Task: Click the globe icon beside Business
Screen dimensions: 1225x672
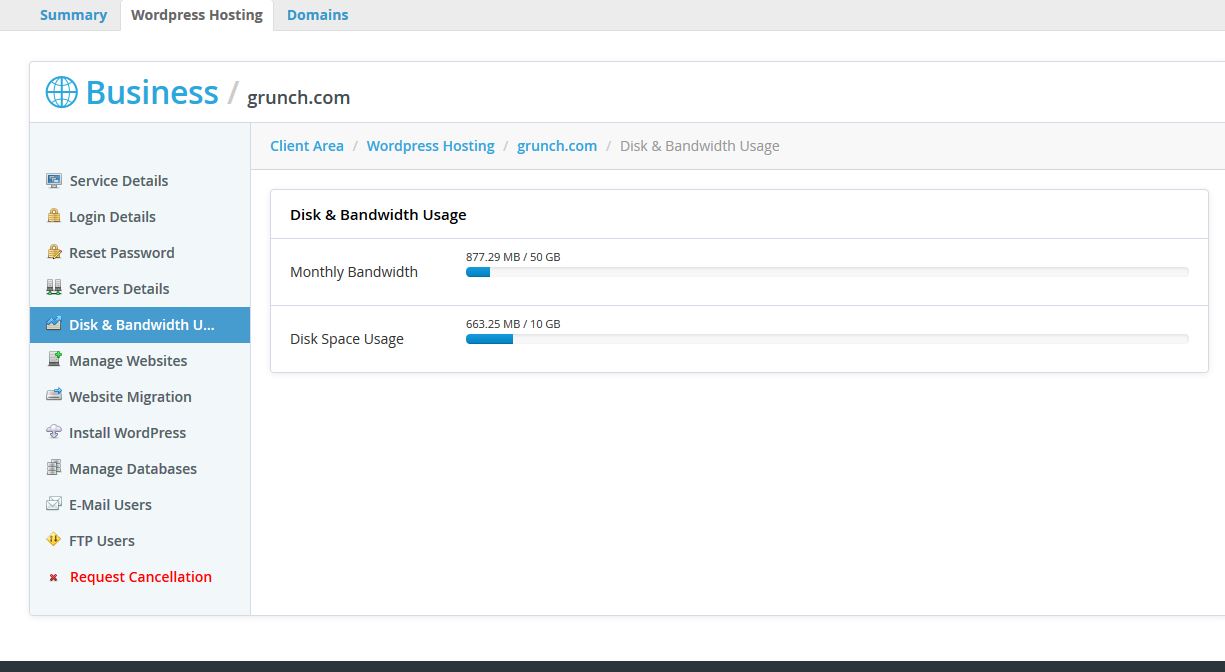Action: [61, 92]
